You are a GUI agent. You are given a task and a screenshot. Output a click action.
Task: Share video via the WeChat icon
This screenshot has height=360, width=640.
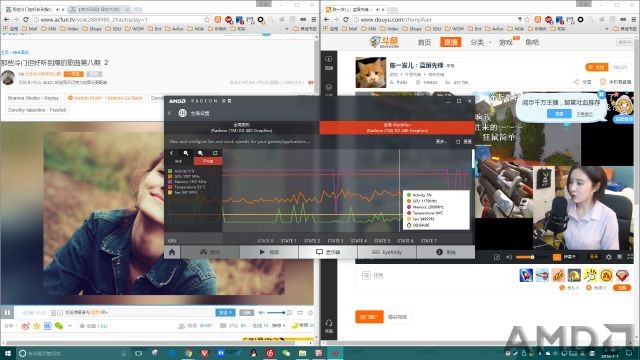59,326
